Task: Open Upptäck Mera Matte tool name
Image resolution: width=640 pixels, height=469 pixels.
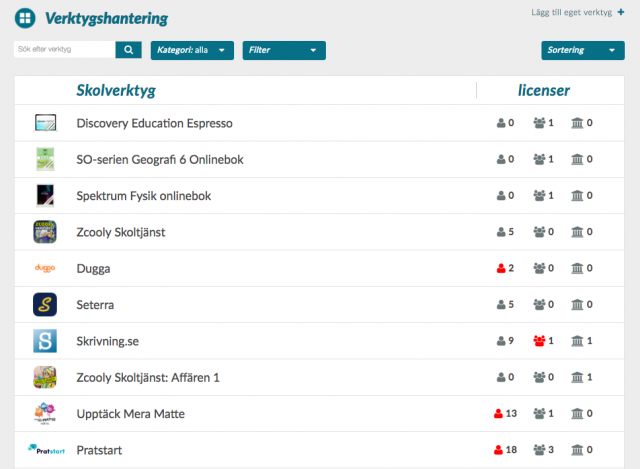Action: [x=131, y=414]
